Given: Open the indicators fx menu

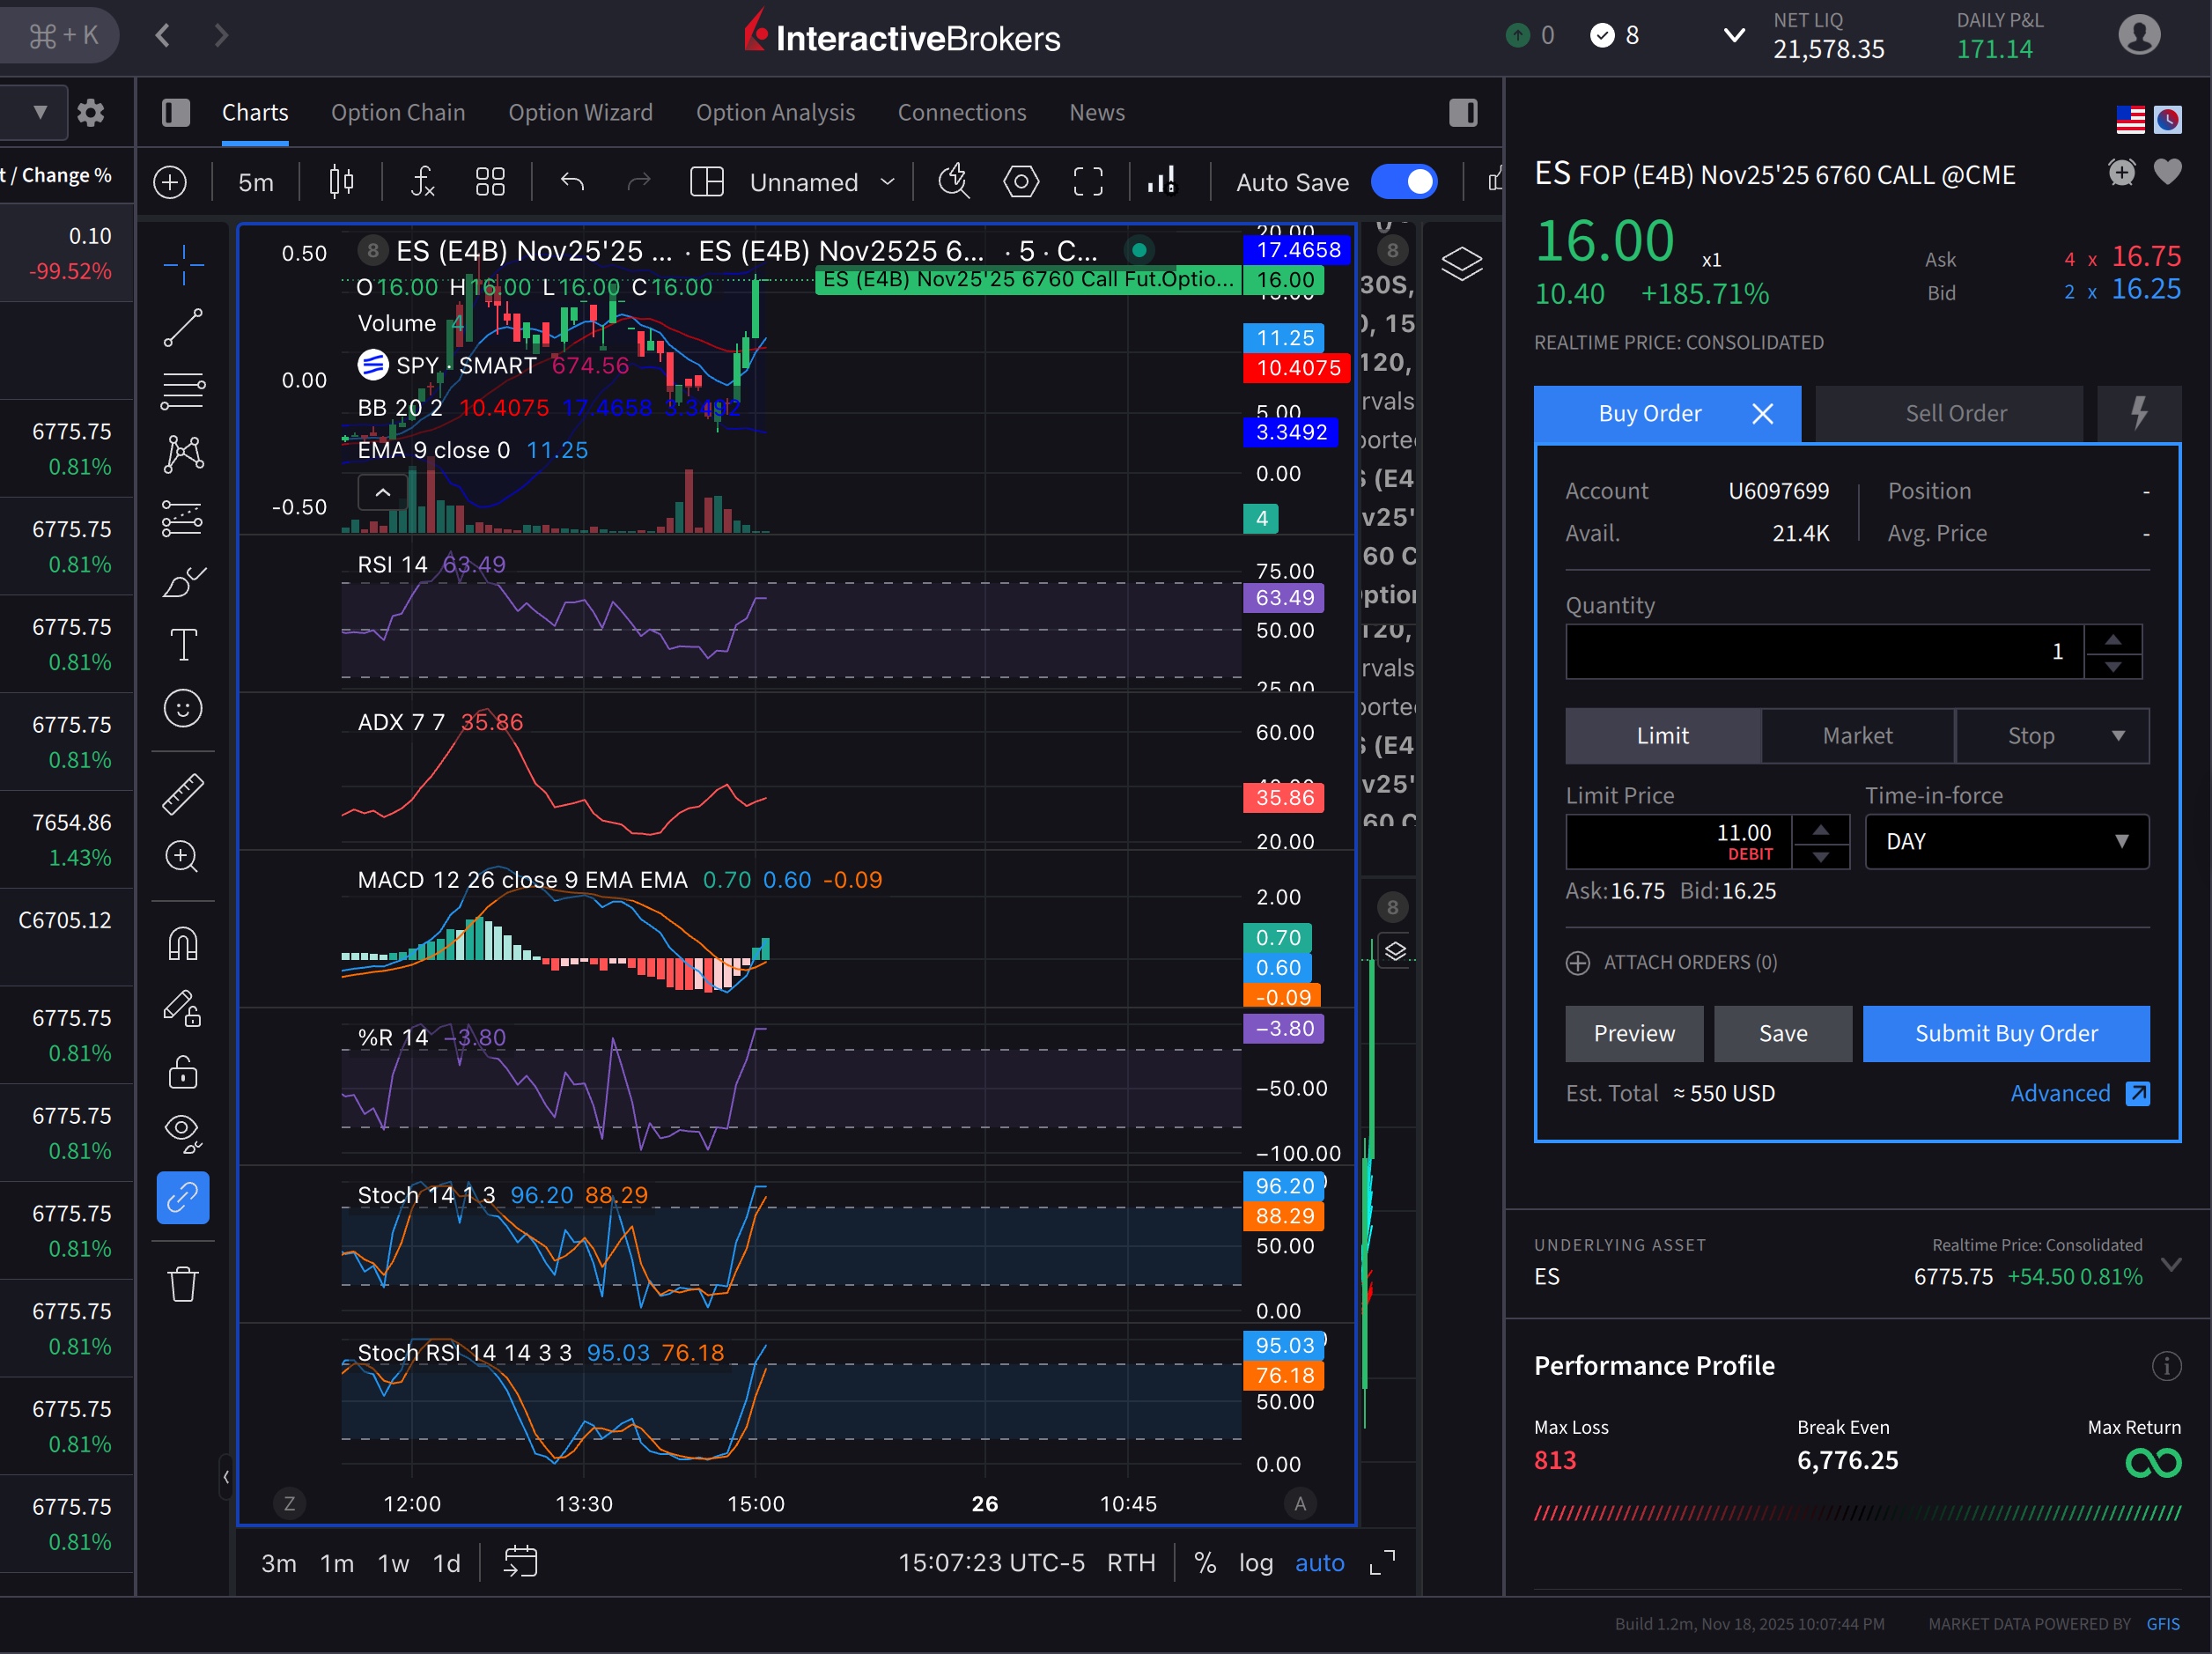Looking at the screenshot, I should pyautogui.click(x=423, y=182).
